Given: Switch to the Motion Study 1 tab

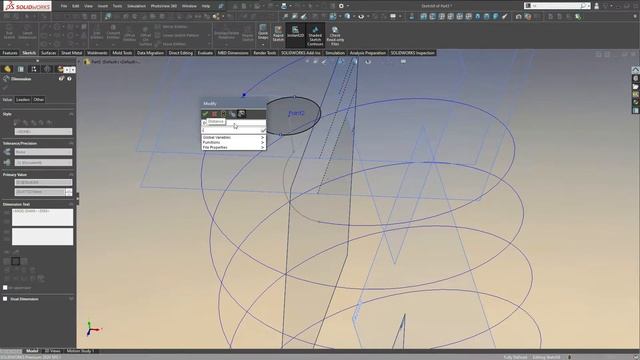Looking at the screenshot, I should tap(80, 351).
